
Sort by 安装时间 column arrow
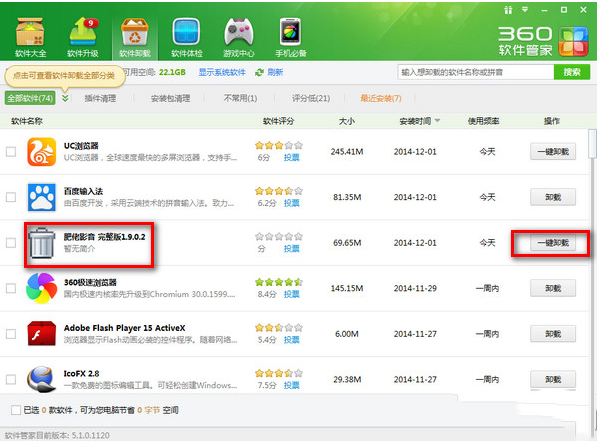[437, 121]
